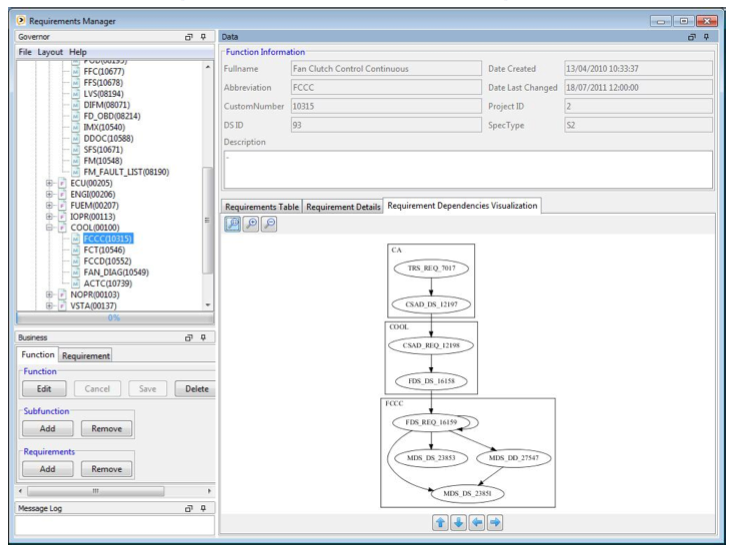Image resolution: width=734 pixels, height=552 pixels.
Task: Click the Save button
Action: click(x=147, y=389)
